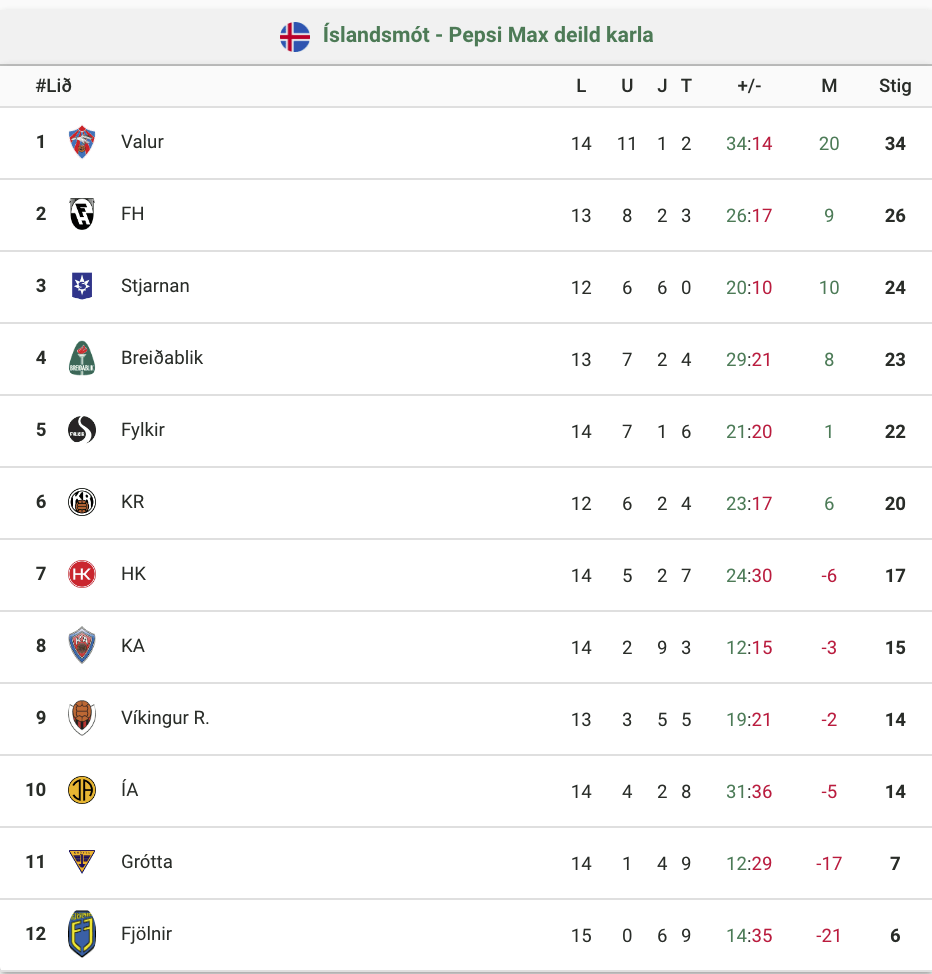
Task: Click the Iceland flag icon
Action: click(x=295, y=37)
